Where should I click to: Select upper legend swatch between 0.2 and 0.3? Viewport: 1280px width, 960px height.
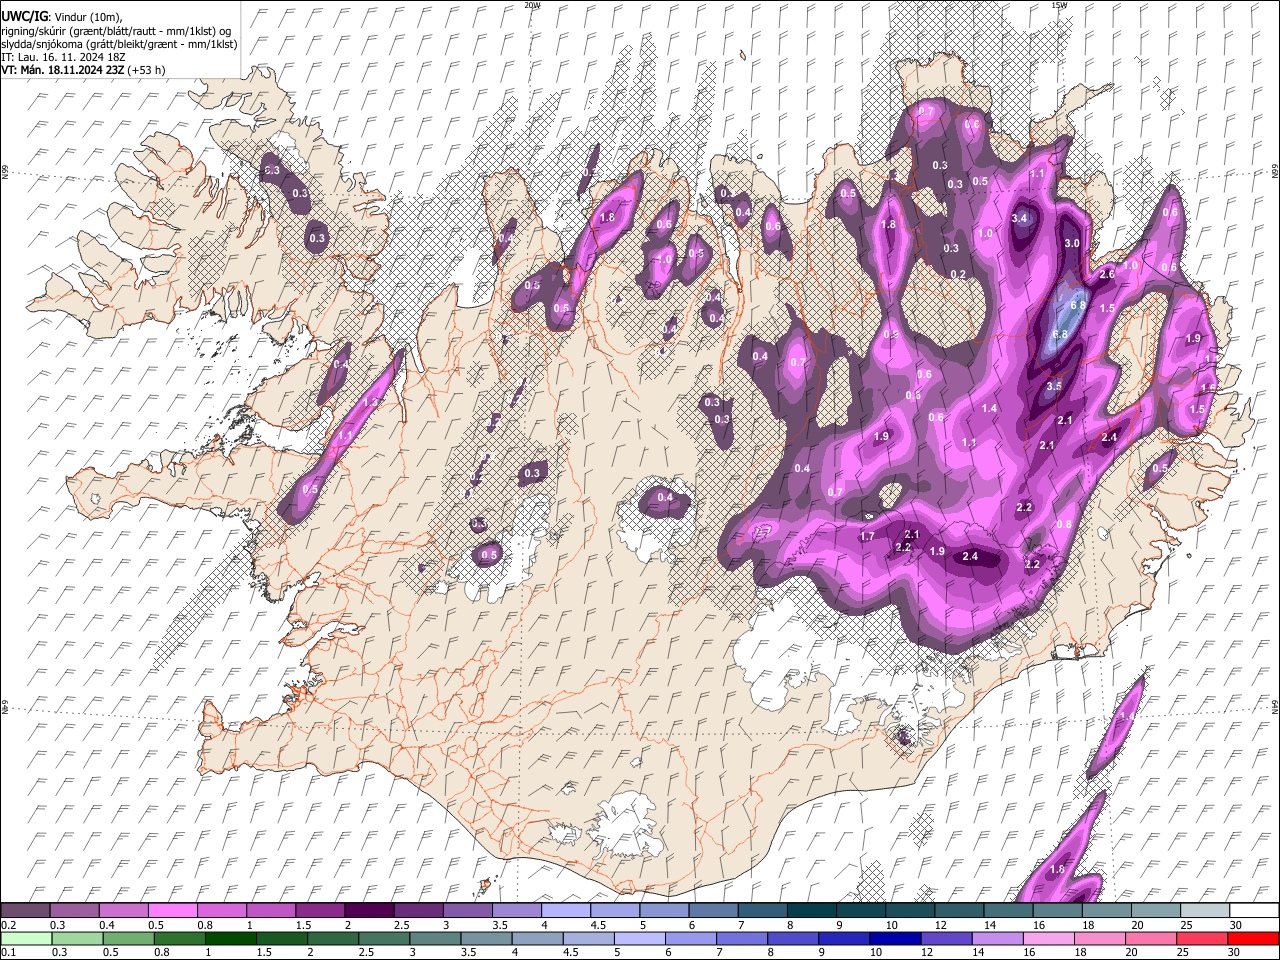click(x=26, y=910)
